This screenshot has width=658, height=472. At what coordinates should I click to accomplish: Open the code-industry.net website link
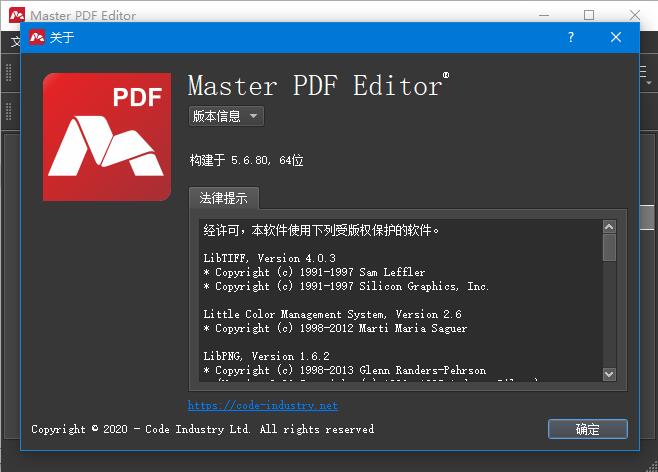coord(263,405)
